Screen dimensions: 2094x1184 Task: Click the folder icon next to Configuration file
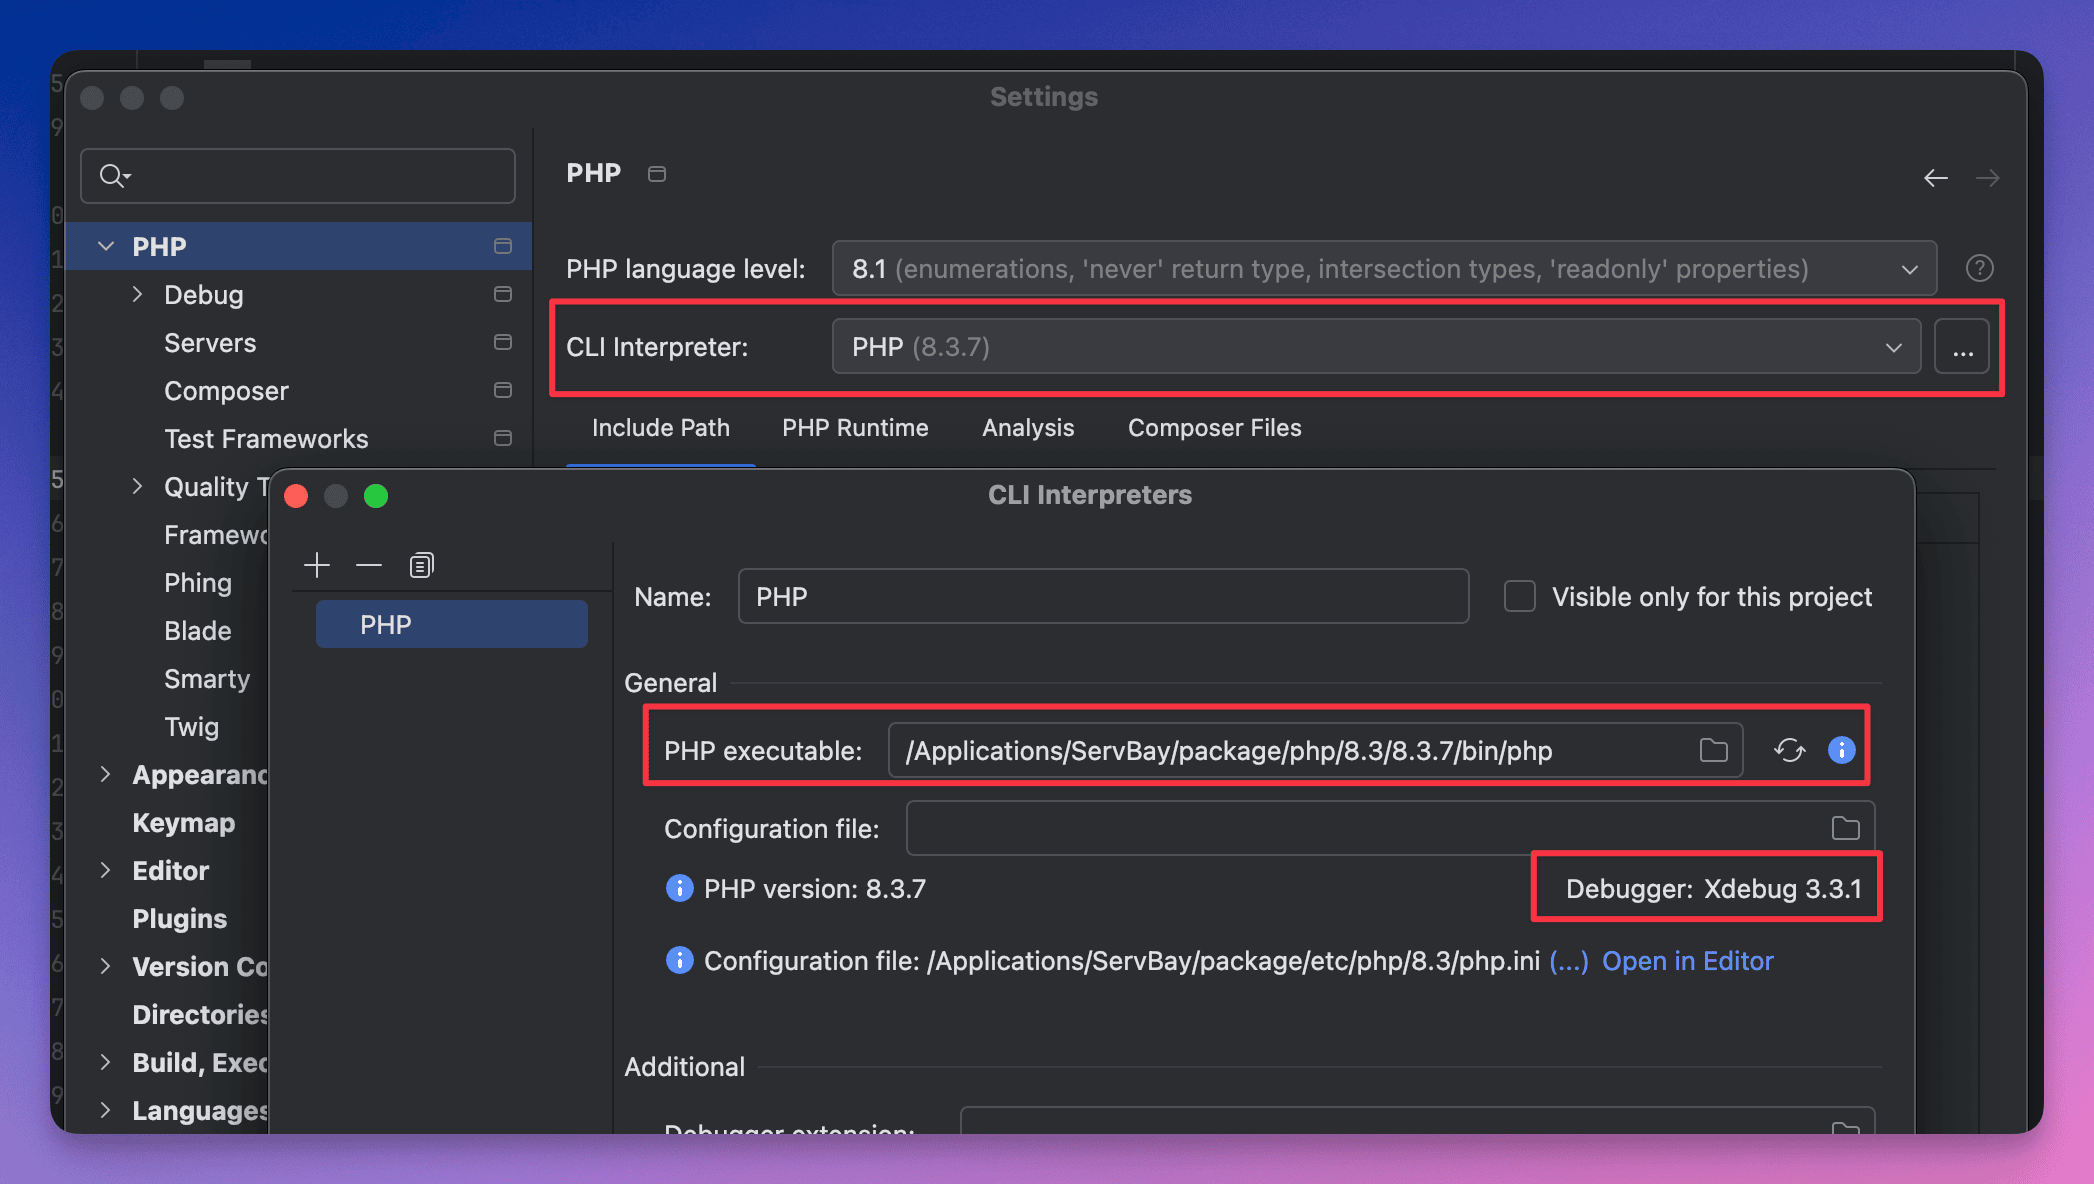click(x=1845, y=829)
